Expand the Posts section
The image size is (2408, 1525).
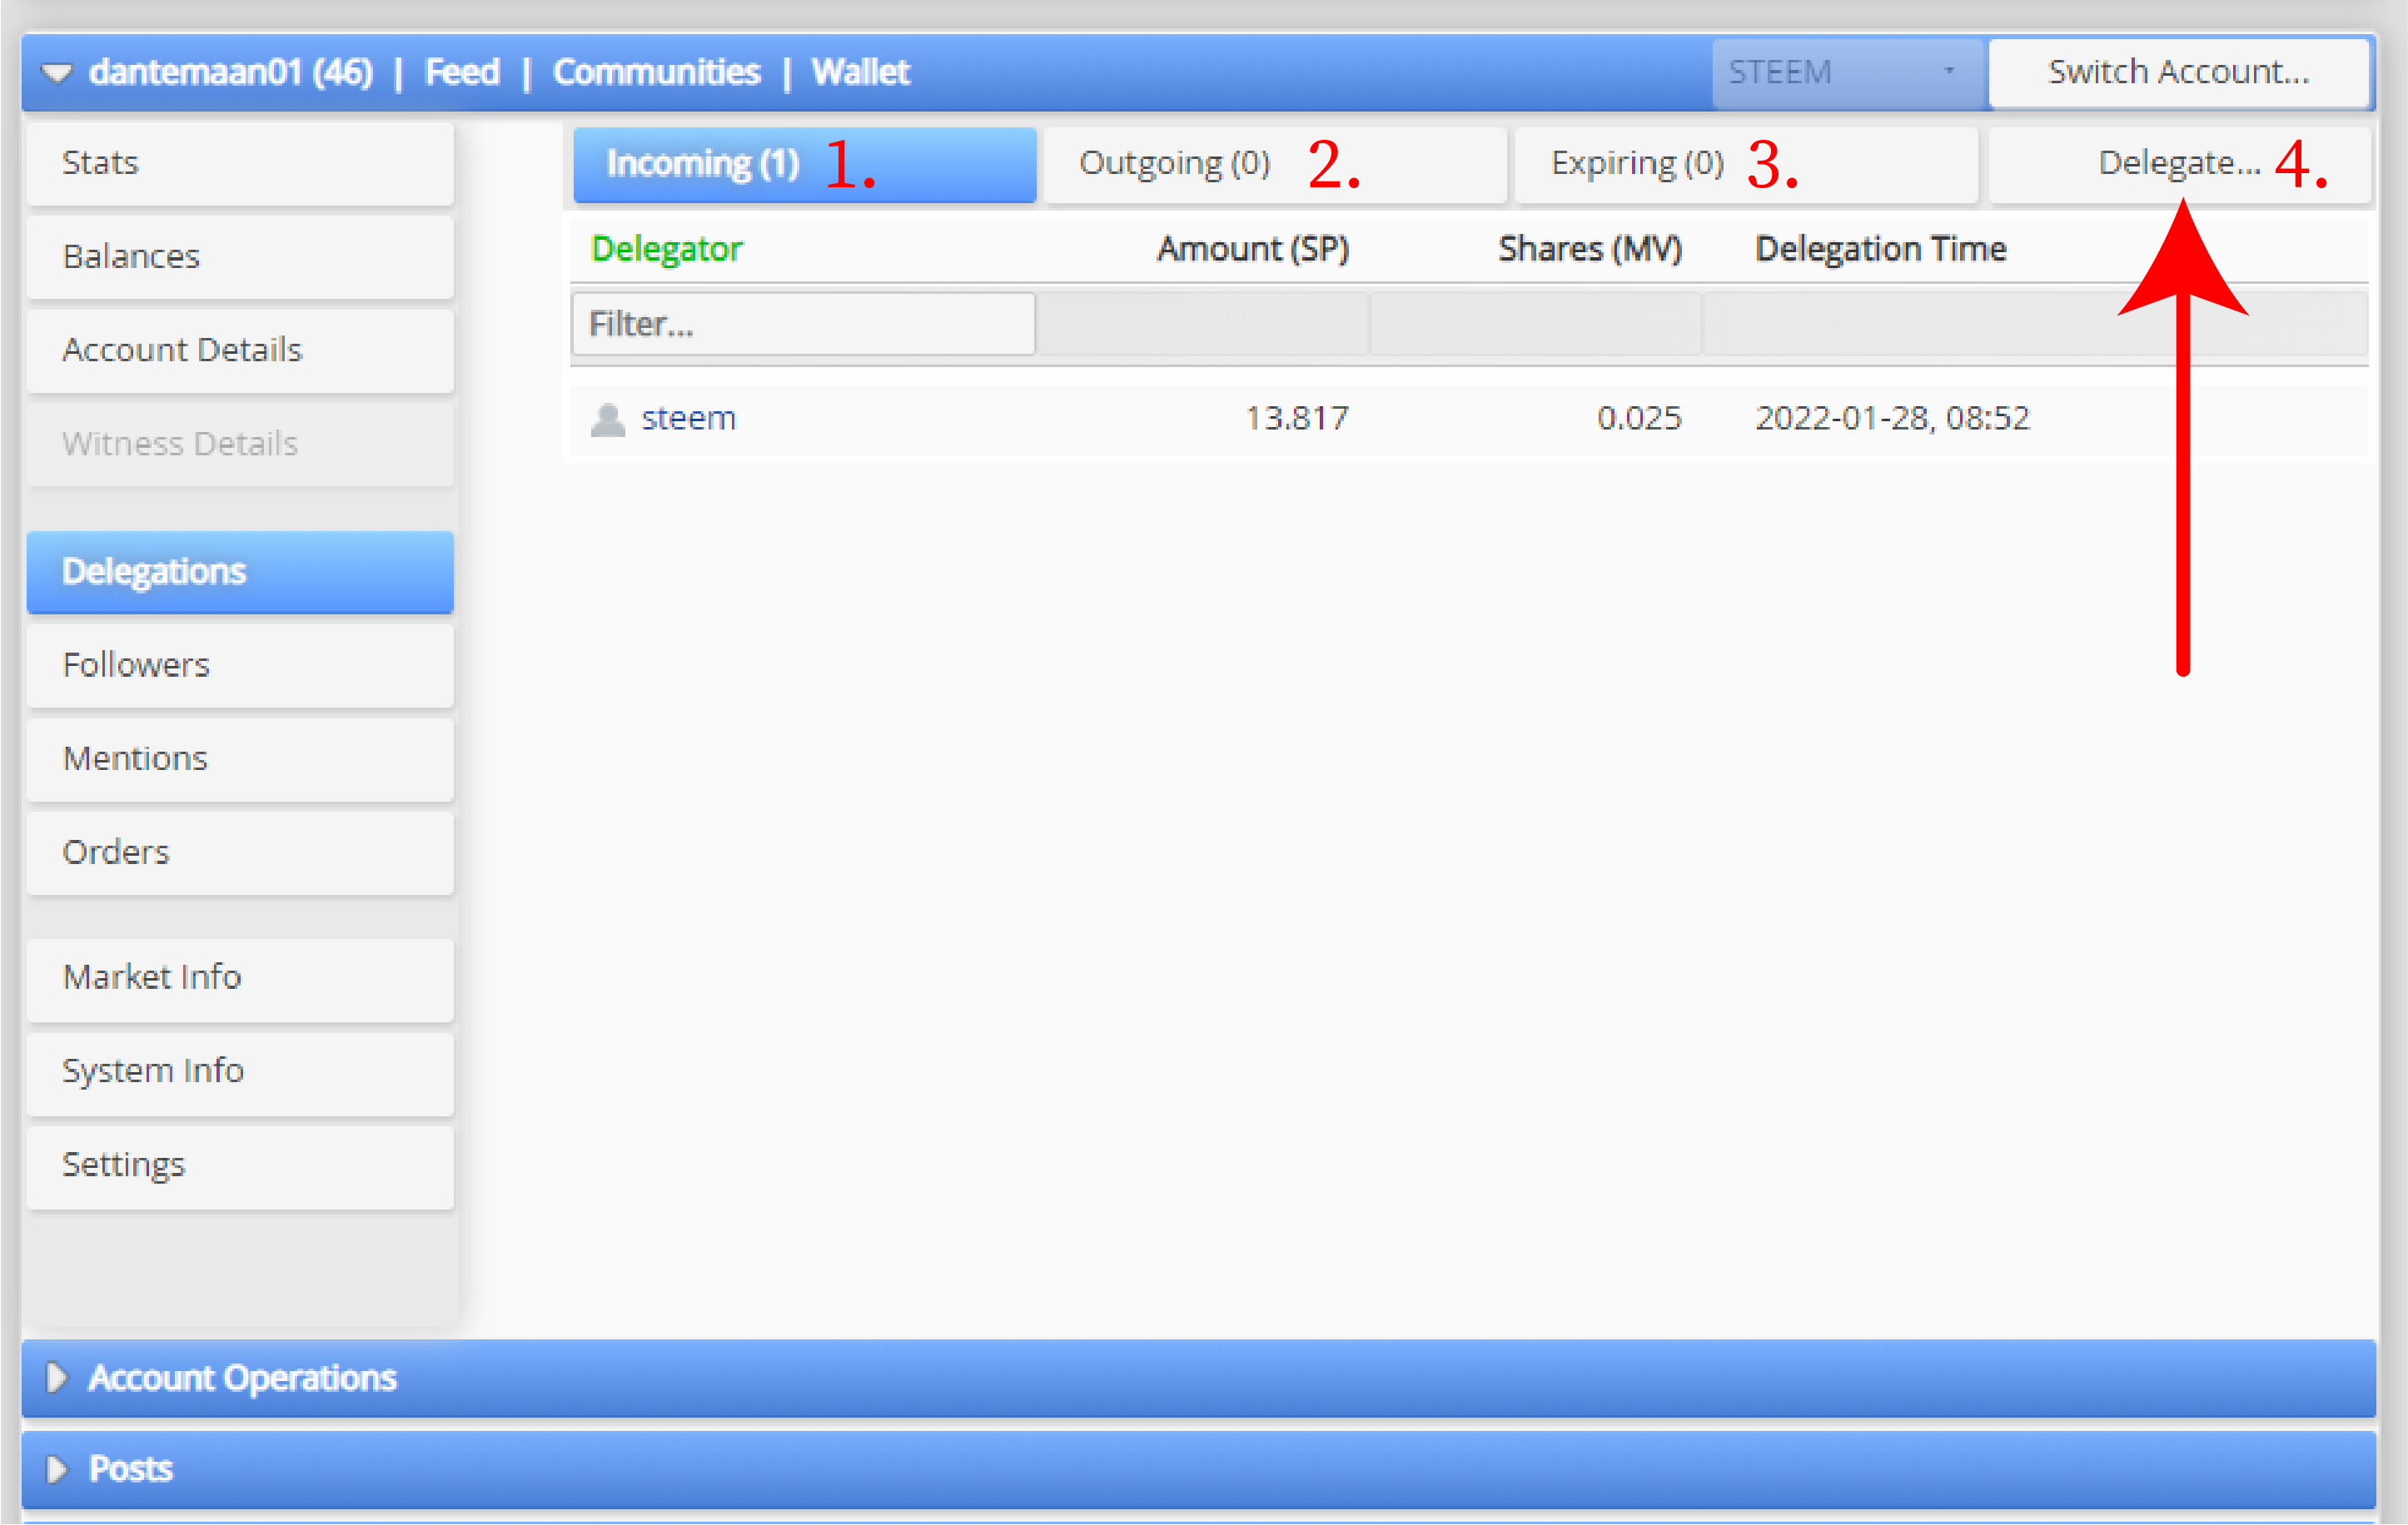1198,1470
